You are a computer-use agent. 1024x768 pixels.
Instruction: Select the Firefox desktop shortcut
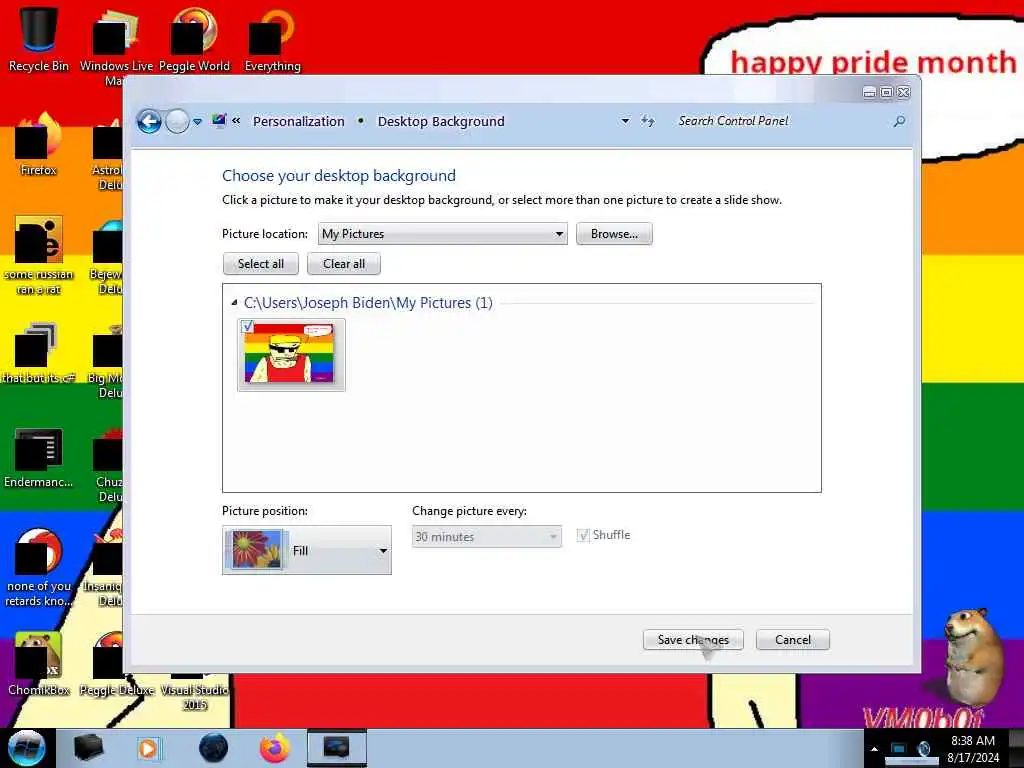click(39, 144)
